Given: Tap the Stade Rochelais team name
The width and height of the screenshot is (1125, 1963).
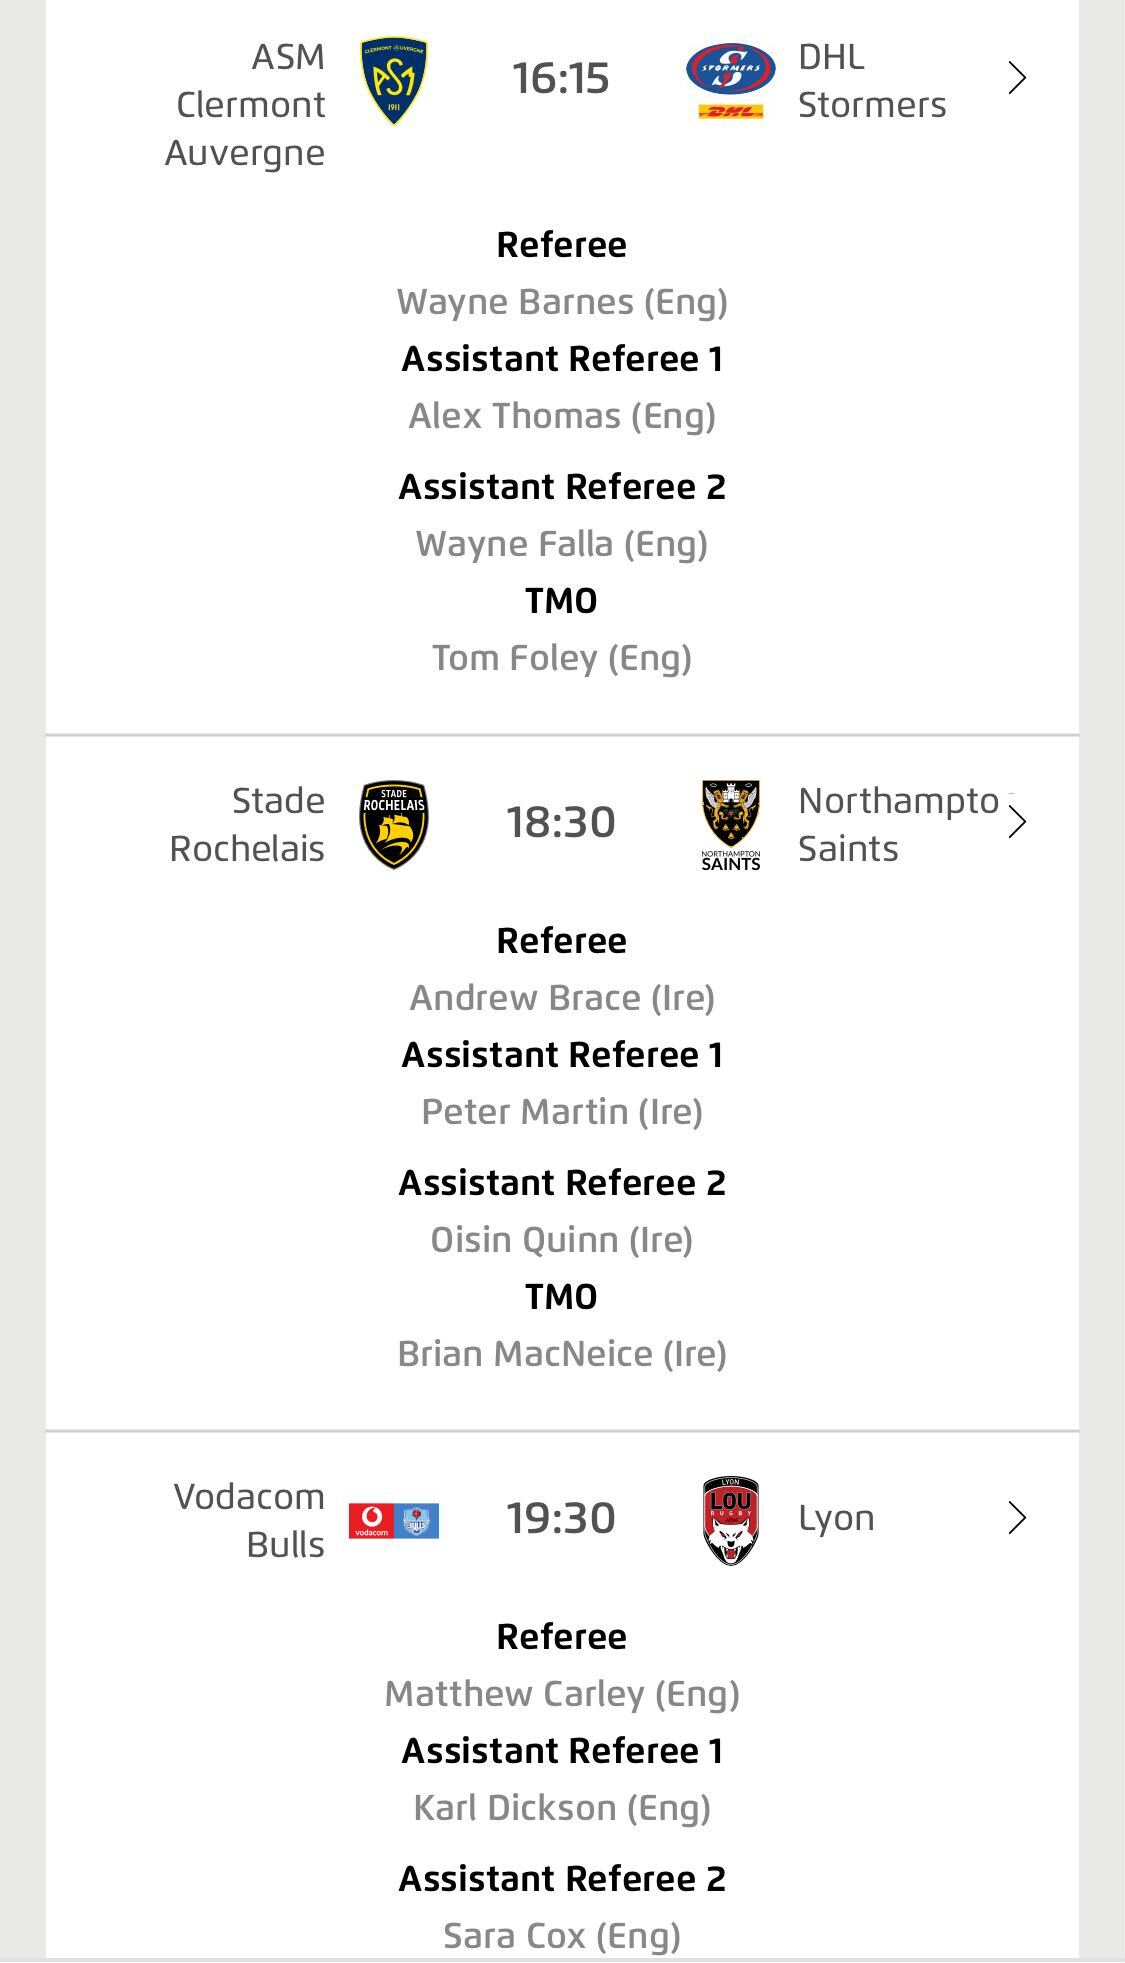Looking at the screenshot, I should (248, 825).
